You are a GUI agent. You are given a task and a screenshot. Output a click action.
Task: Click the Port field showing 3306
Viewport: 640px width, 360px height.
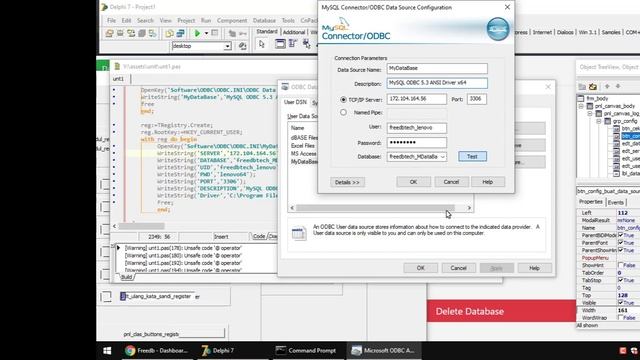[x=476, y=99]
